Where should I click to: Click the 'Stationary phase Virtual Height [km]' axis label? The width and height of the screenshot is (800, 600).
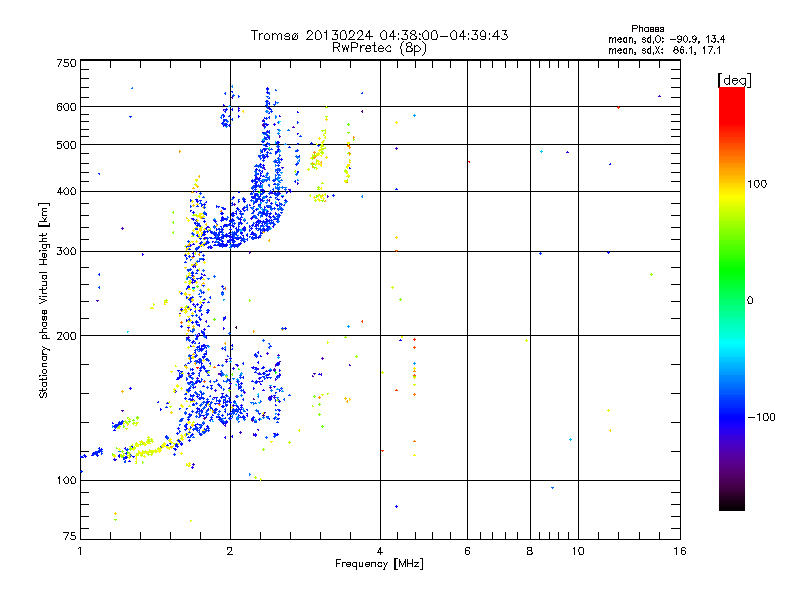pos(44,301)
